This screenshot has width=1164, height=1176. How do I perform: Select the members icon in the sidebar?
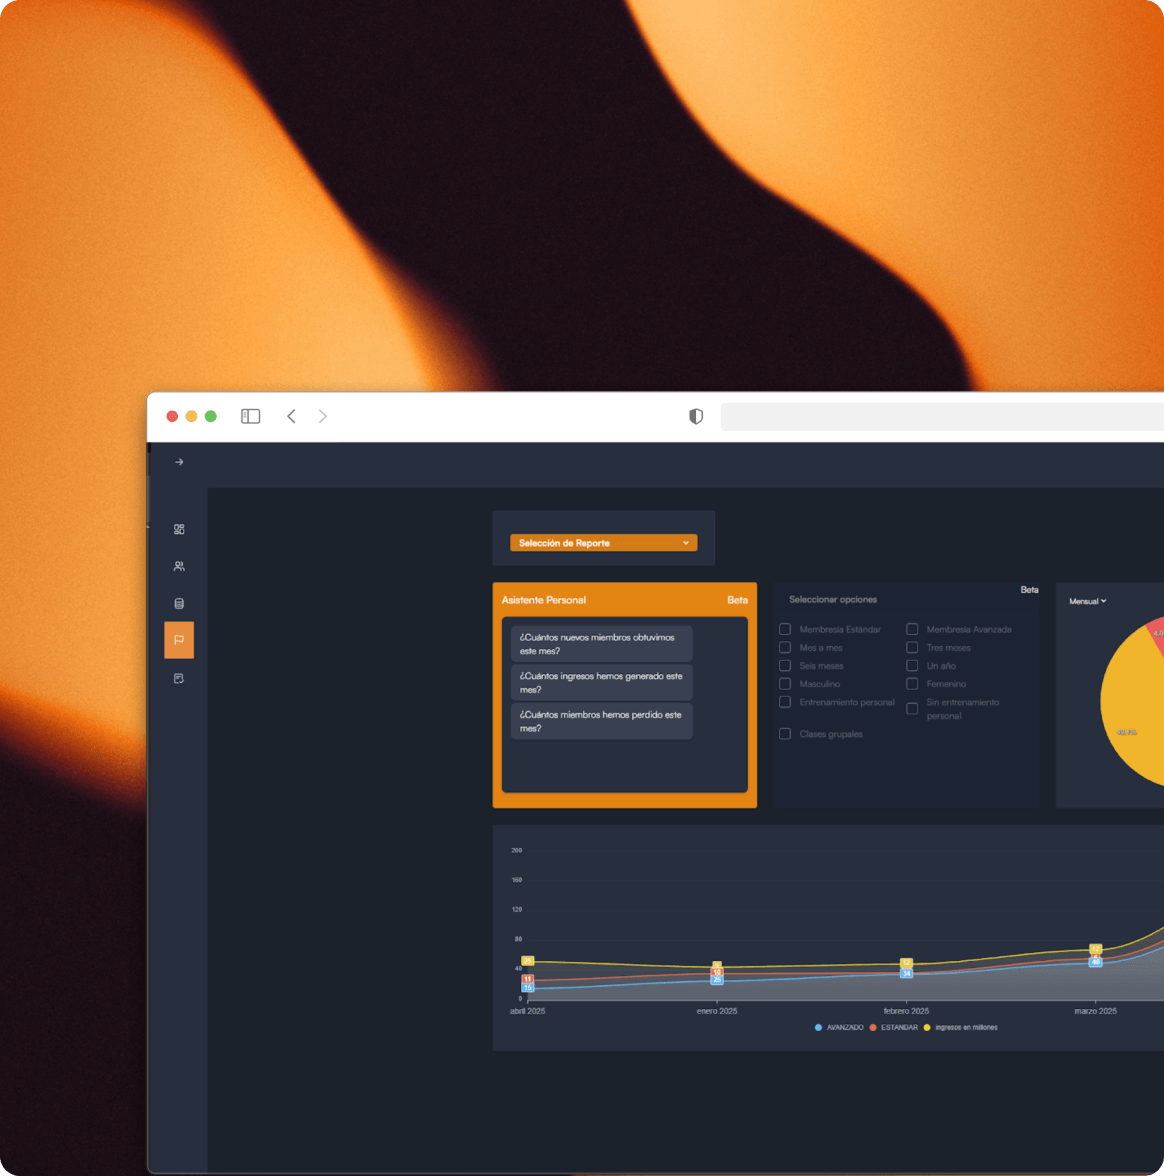coord(179,565)
